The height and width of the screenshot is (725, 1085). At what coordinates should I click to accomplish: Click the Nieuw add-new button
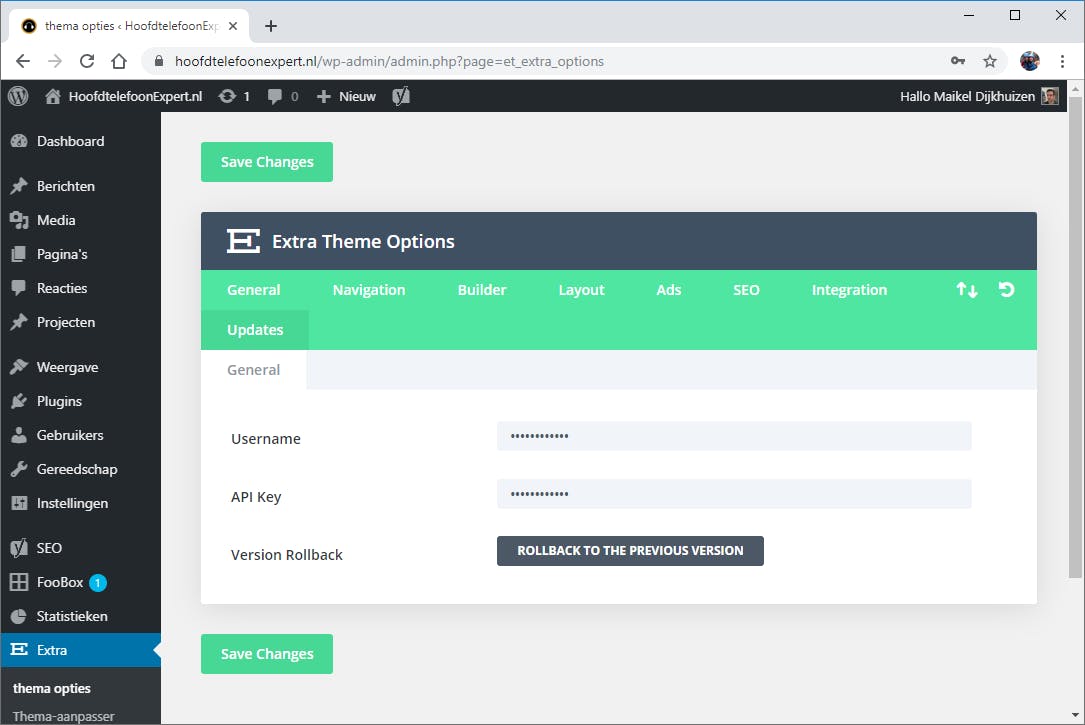coord(346,96)
